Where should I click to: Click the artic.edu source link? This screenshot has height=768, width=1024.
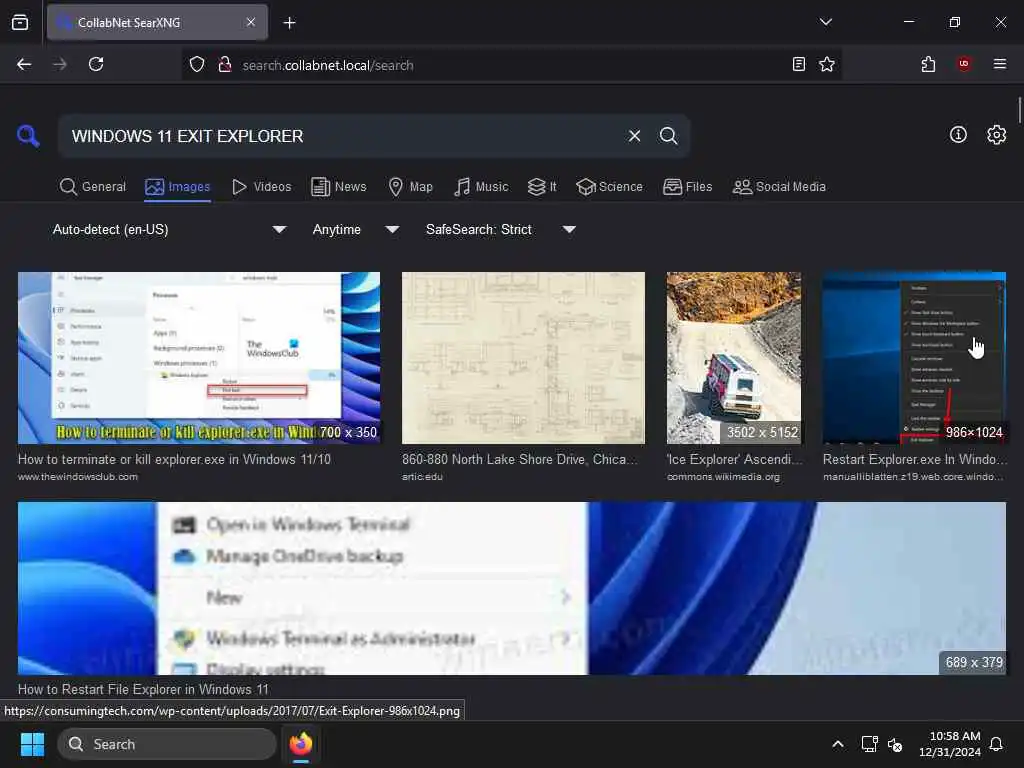tap(422, 477)
